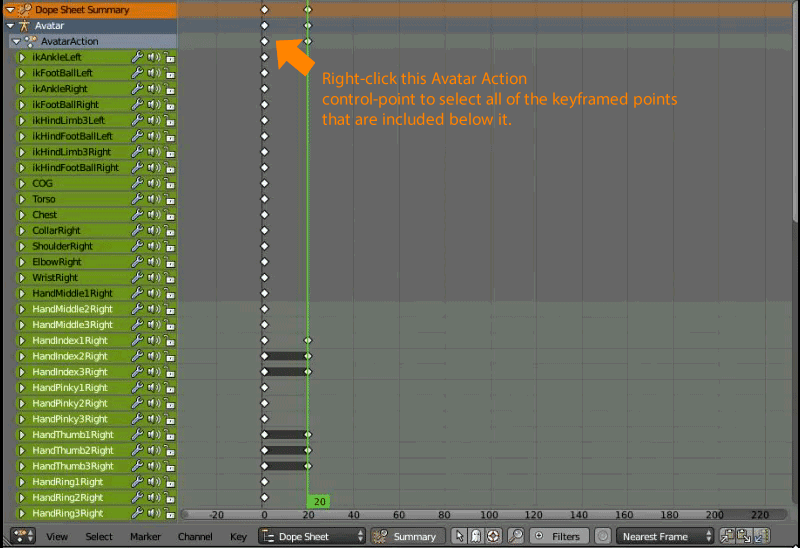Screen dimensions: 800x548
Task: Collapse the Avatar object triangle
Action: (x=10, y=26)
